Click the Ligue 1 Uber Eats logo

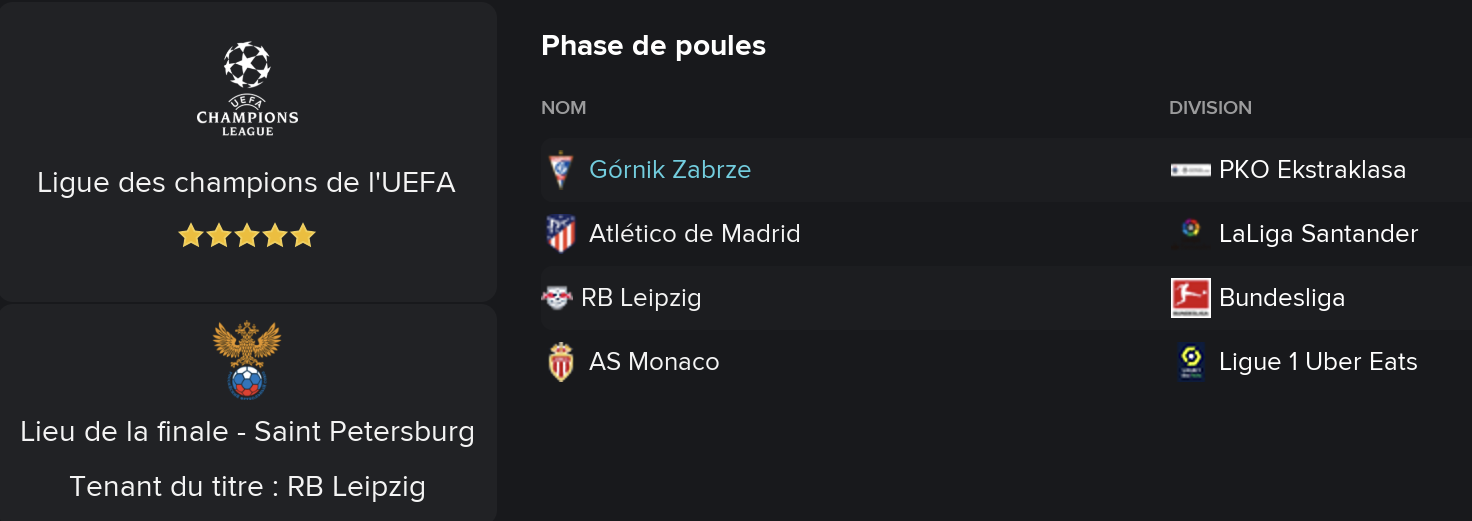point(1190,362)
